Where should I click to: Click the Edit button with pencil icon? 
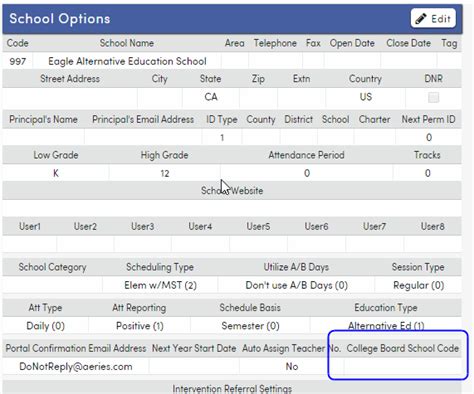433,18
